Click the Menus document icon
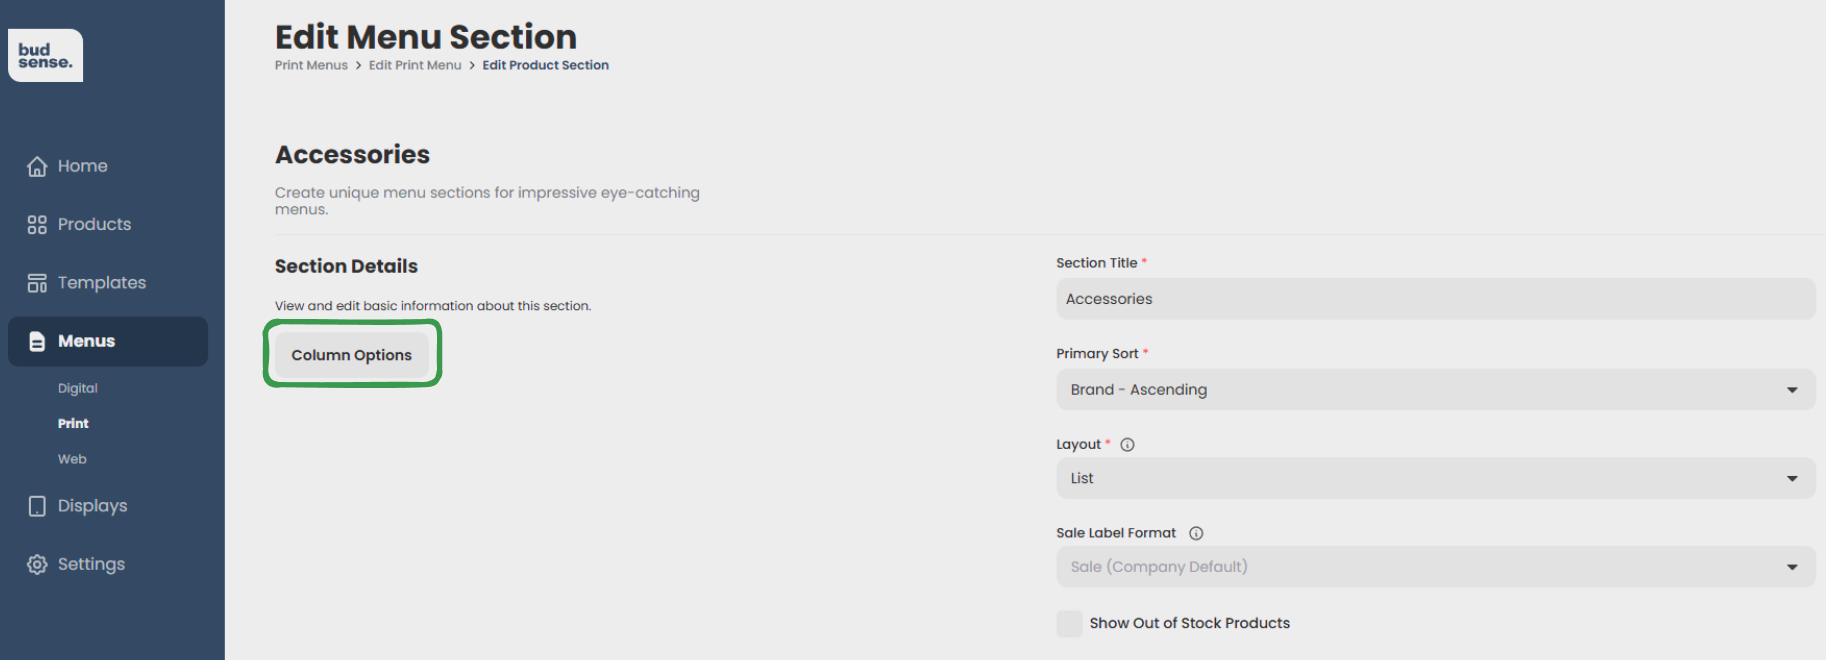Viewport: 1826px width, 660px height. click(37, 342)
